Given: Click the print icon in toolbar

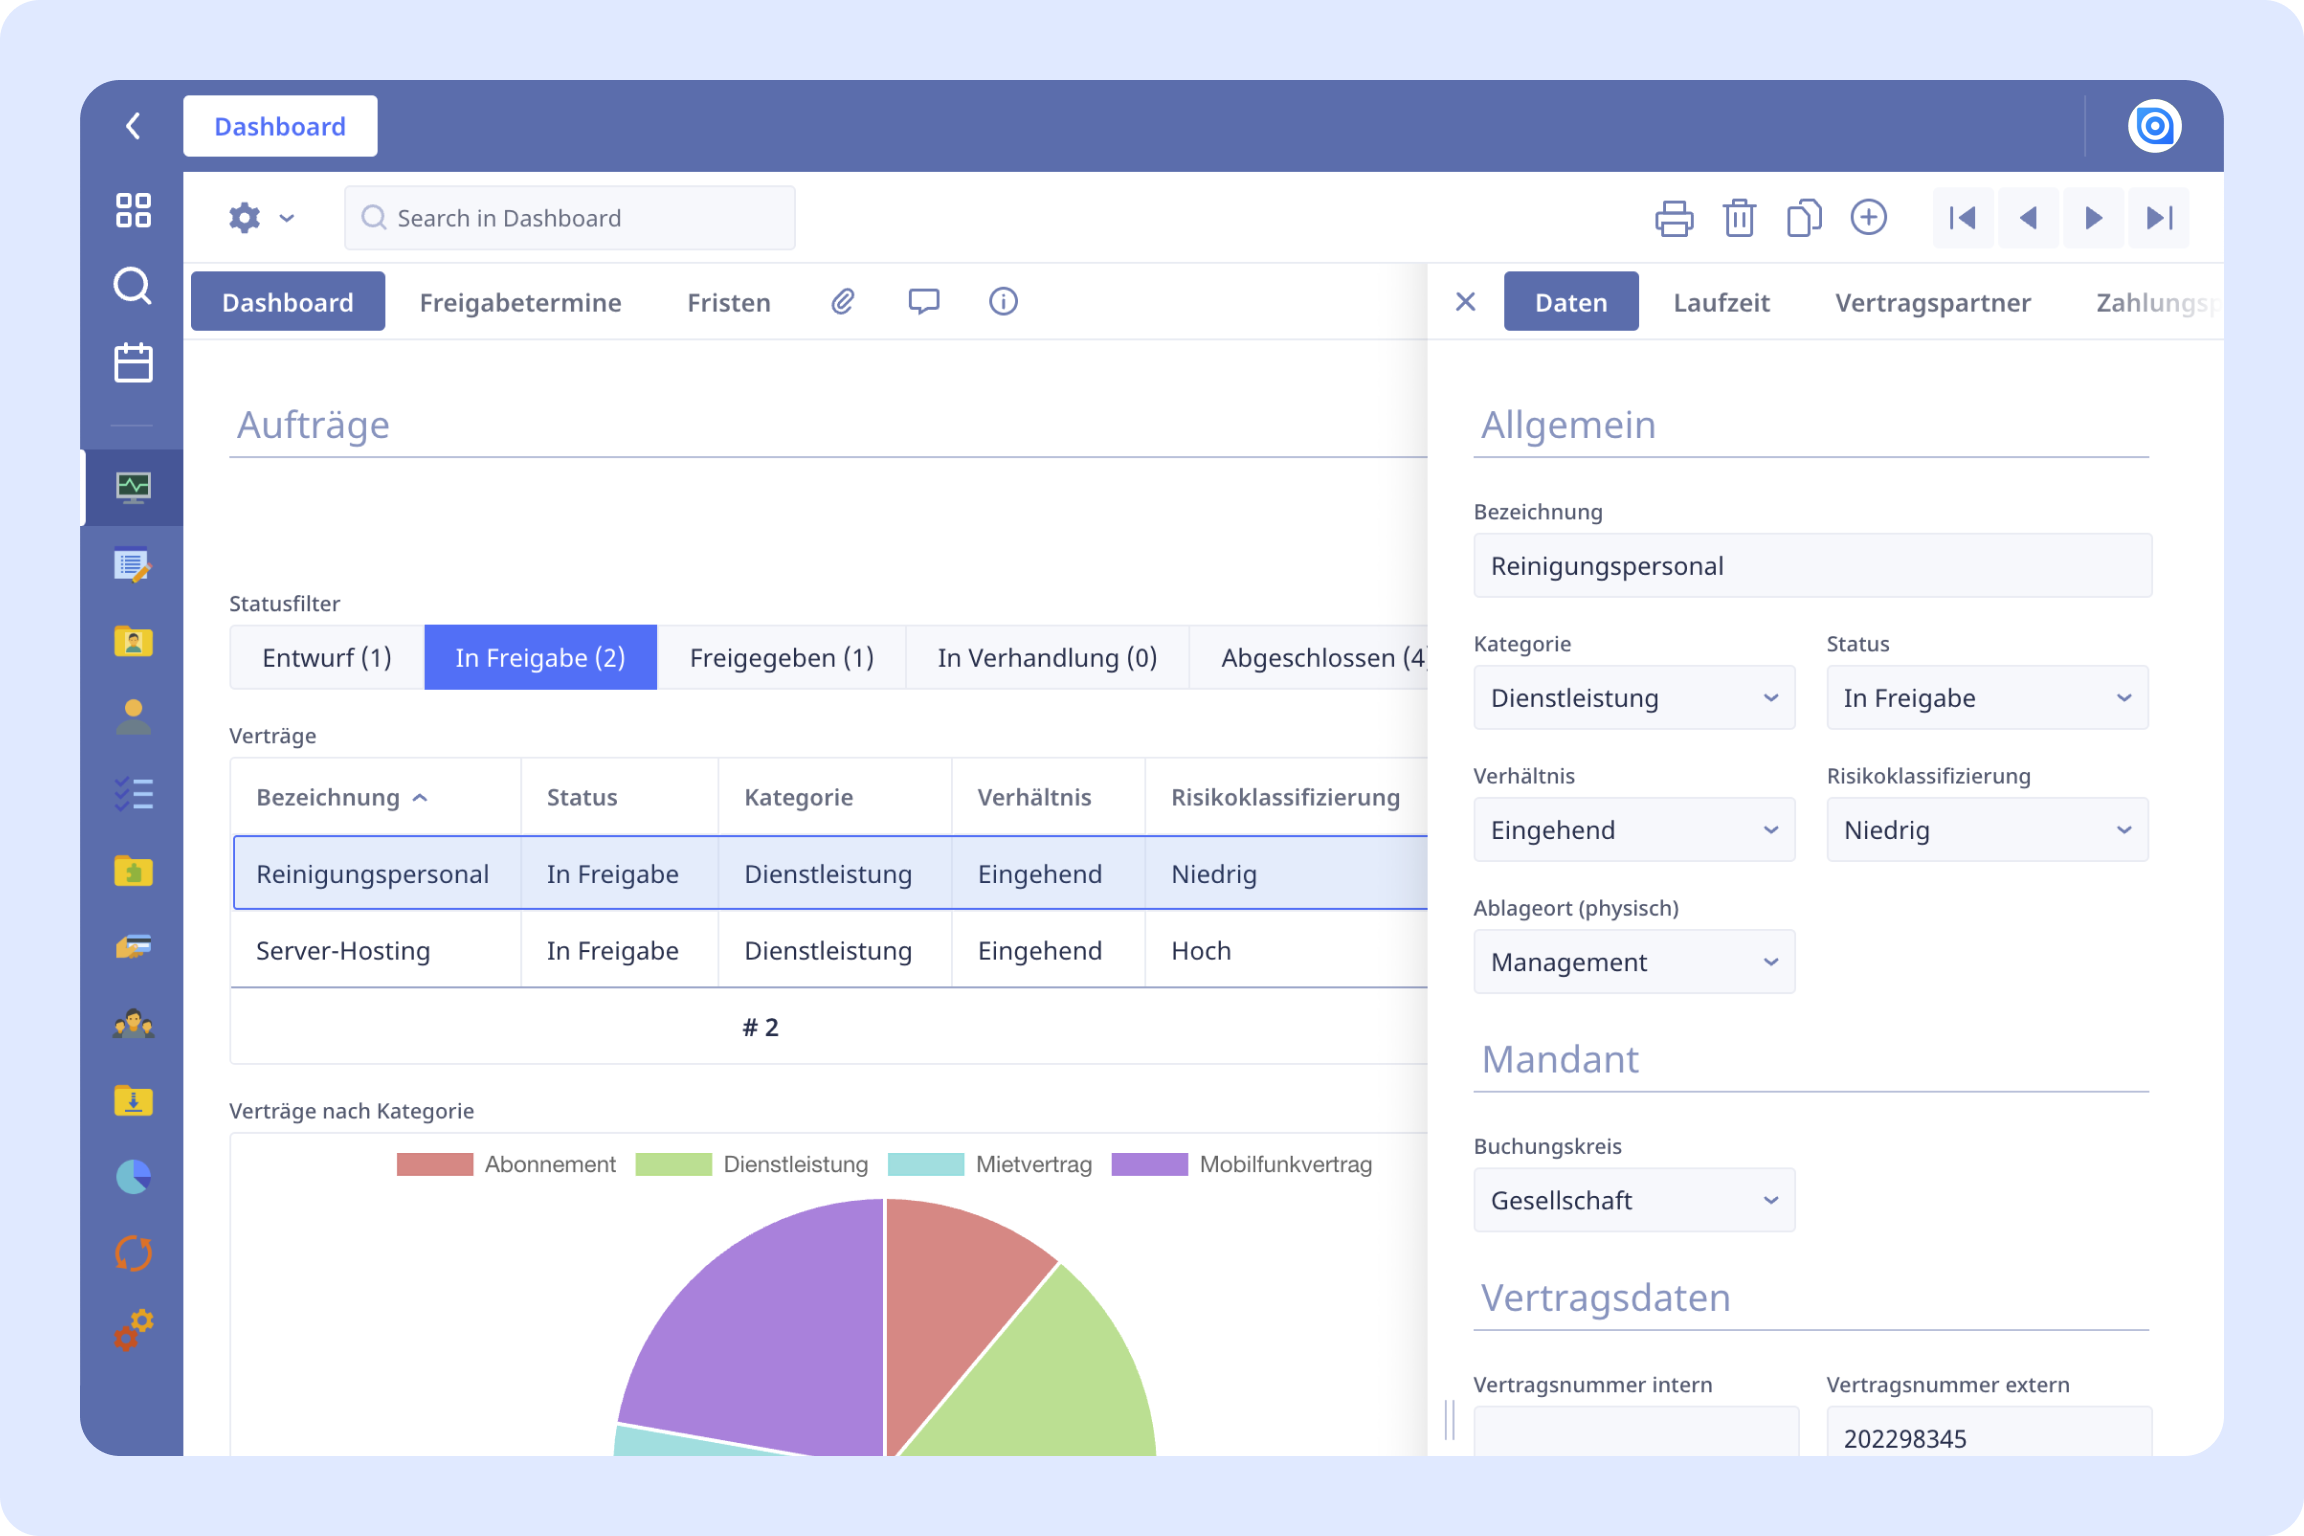Looking at the screenshot, I should coord(1673,218).
